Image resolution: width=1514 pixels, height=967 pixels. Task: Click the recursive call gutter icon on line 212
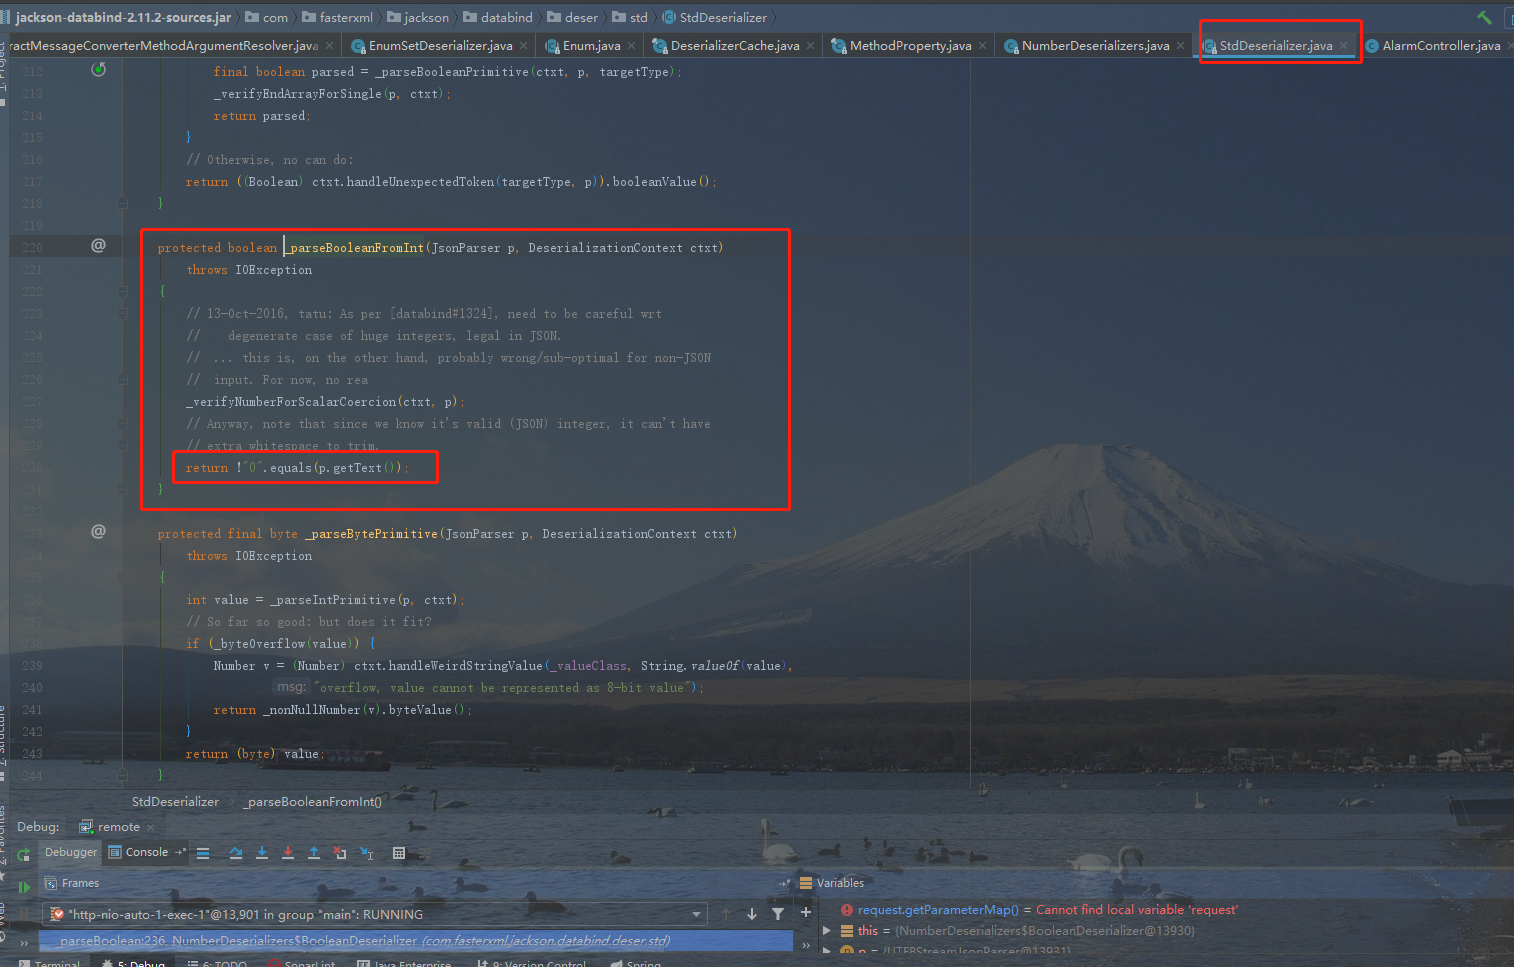tap(98, 70)
